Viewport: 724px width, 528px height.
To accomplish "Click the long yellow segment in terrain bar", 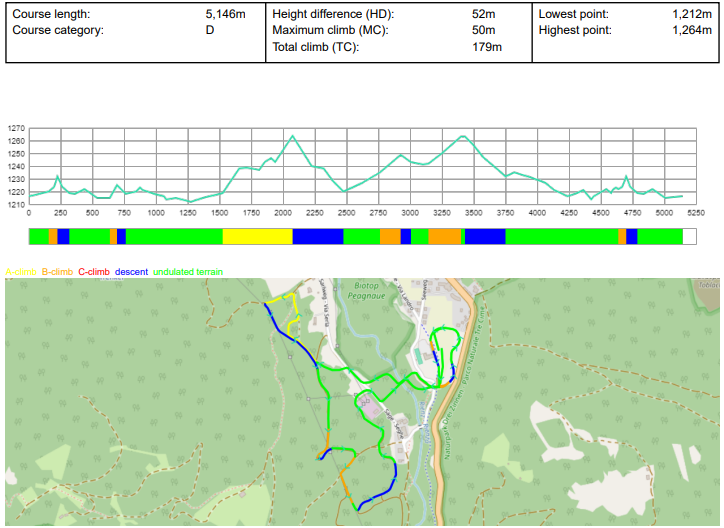I will [x=257, y=236].
